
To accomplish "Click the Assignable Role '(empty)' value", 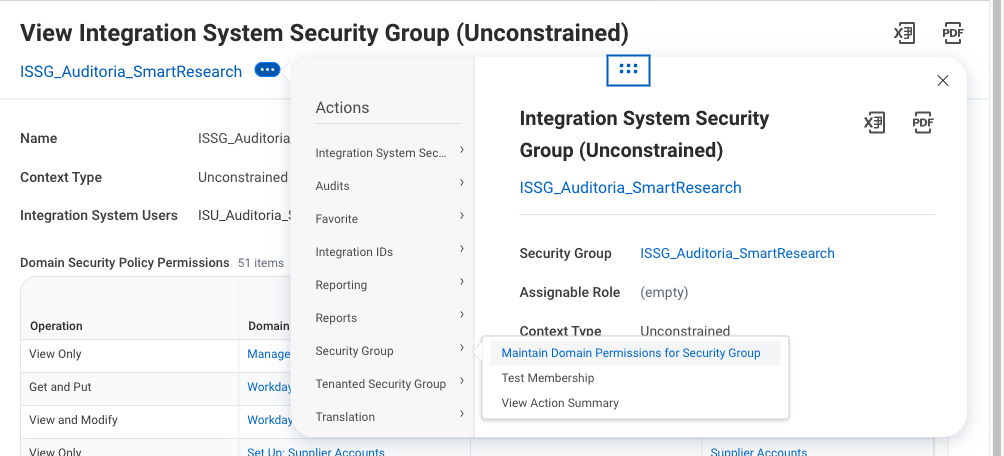I will (x=664, y=293).
